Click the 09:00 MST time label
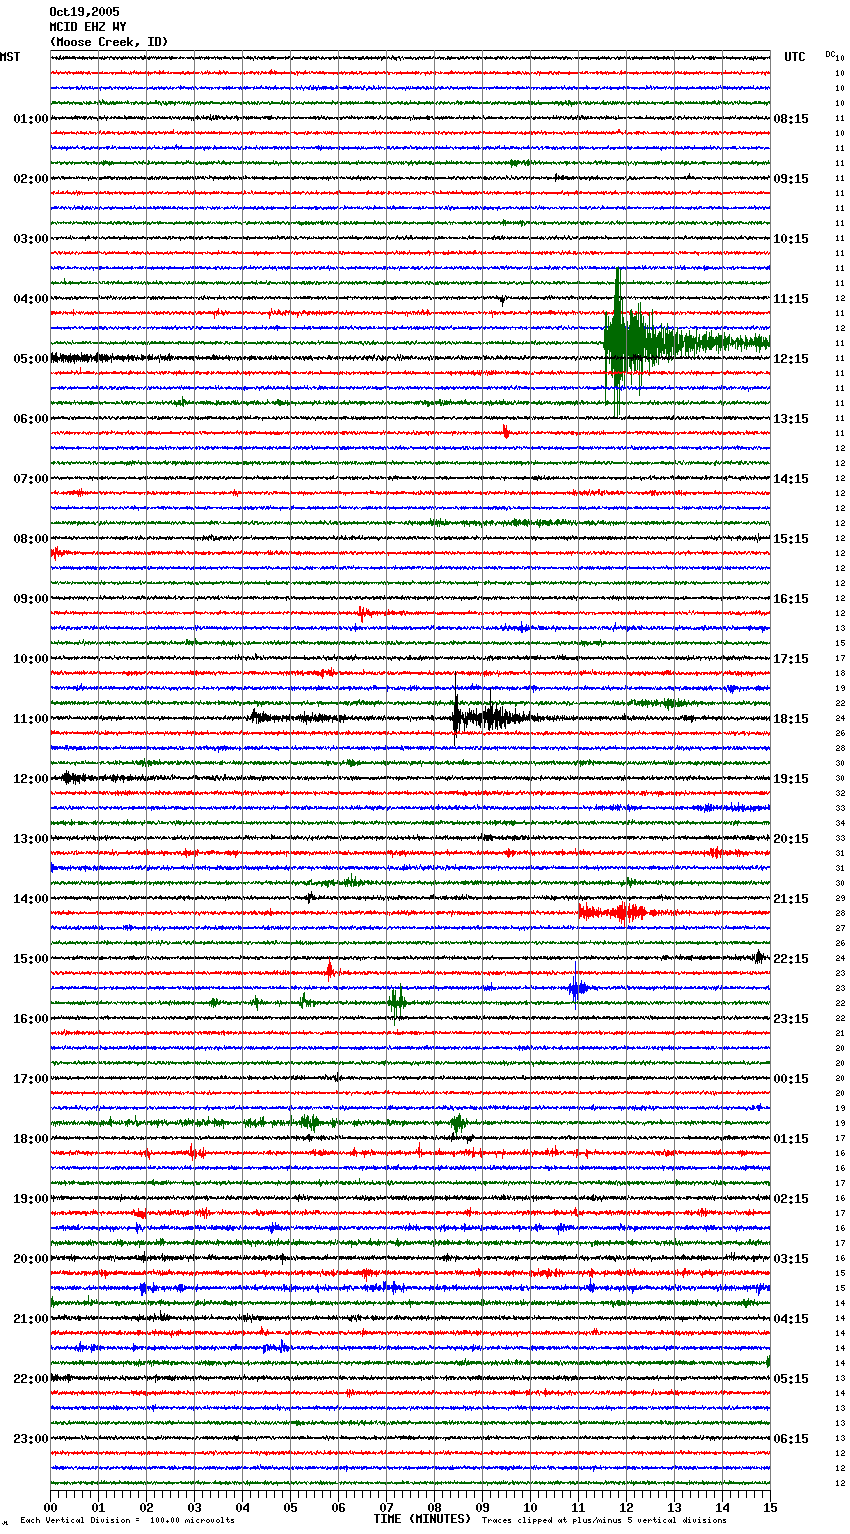The image size is (850, 1534). point(31,599)
